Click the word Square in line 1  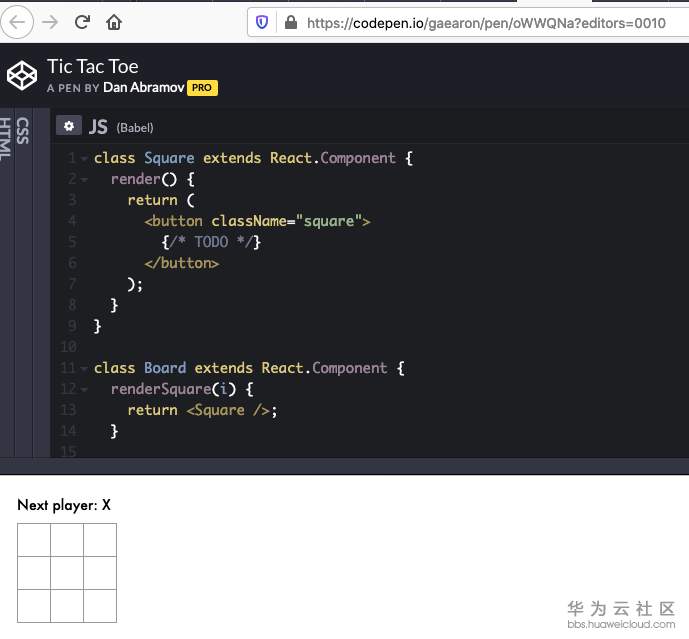pos(169,158)
